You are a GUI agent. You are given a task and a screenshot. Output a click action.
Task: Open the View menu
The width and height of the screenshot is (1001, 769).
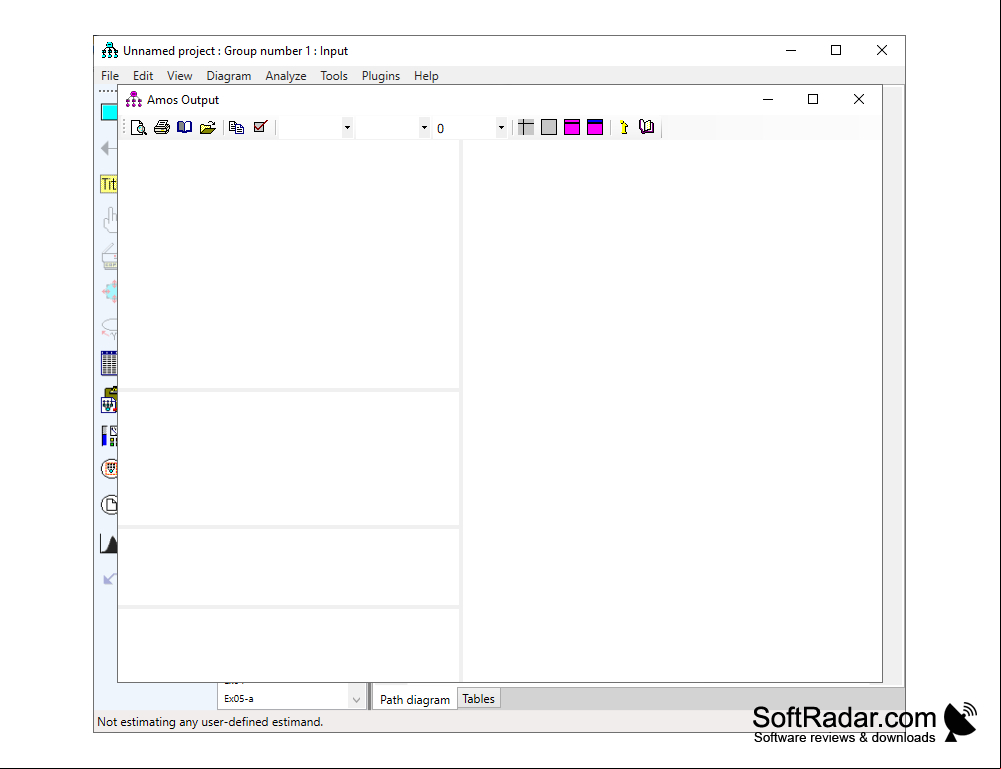point(179,76)
